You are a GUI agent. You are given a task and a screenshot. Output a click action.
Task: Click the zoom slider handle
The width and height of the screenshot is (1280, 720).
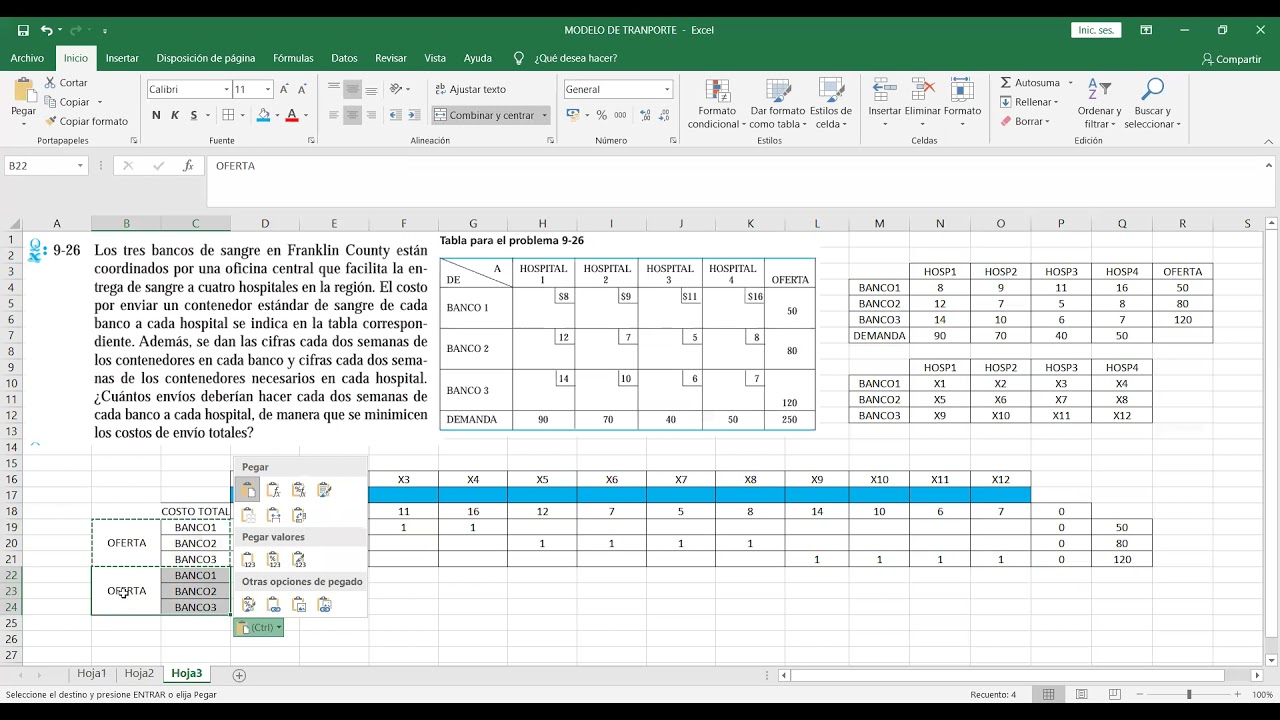click(x=1189, y=694)
